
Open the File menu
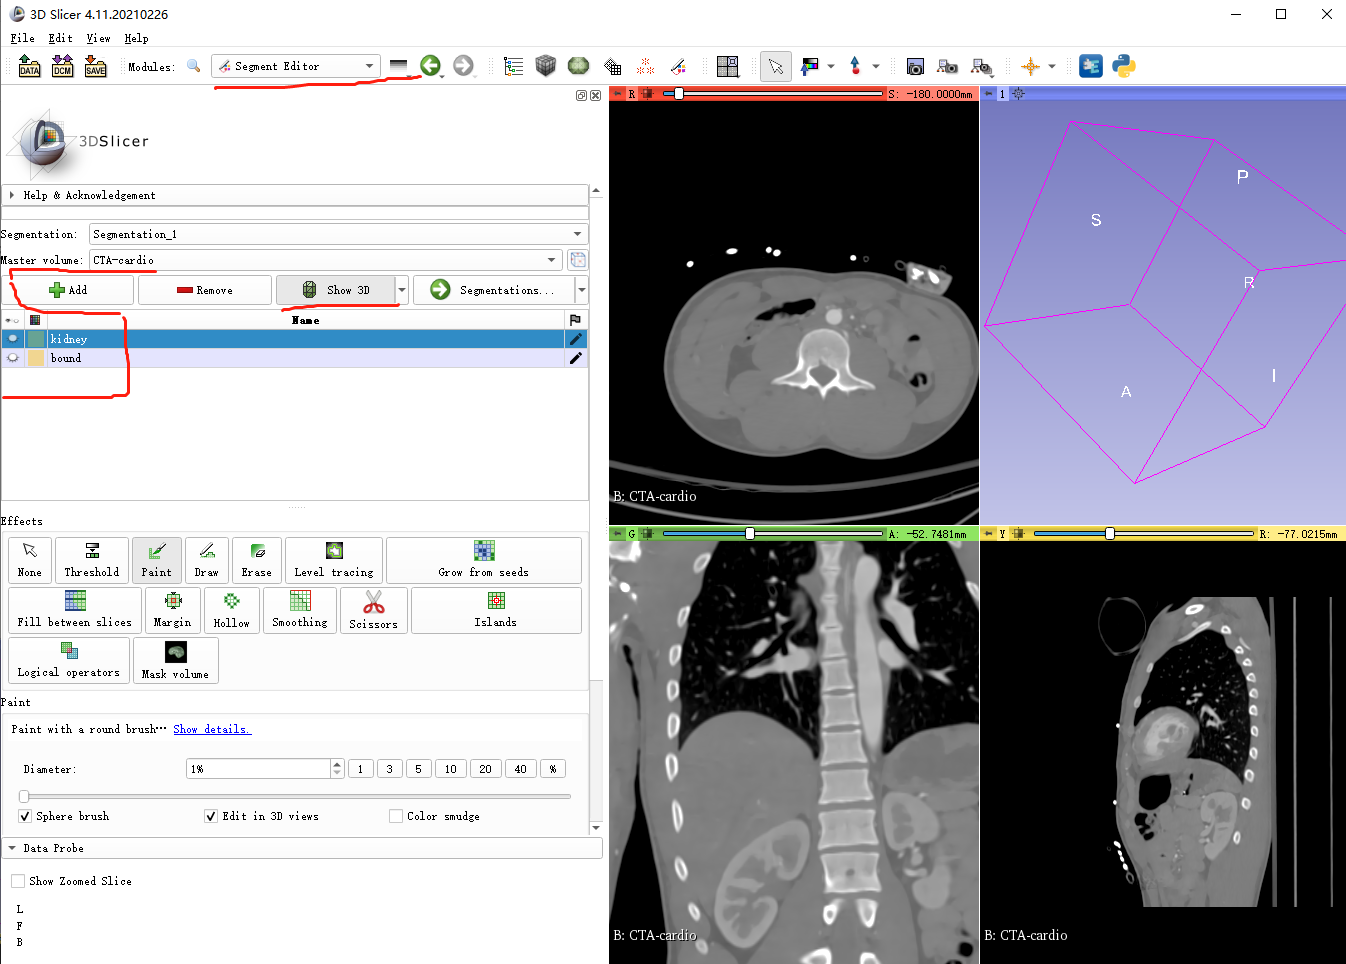[23, 38]
